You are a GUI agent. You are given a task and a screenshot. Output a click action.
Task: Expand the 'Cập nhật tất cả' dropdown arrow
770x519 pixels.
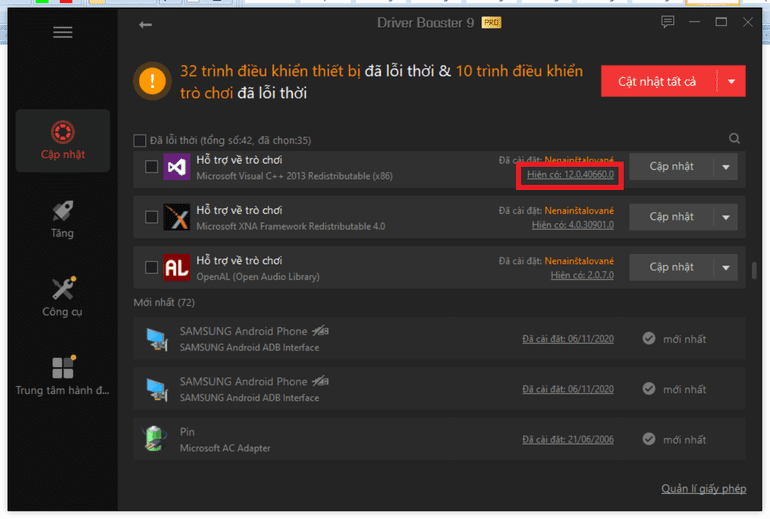coord(732,82)
